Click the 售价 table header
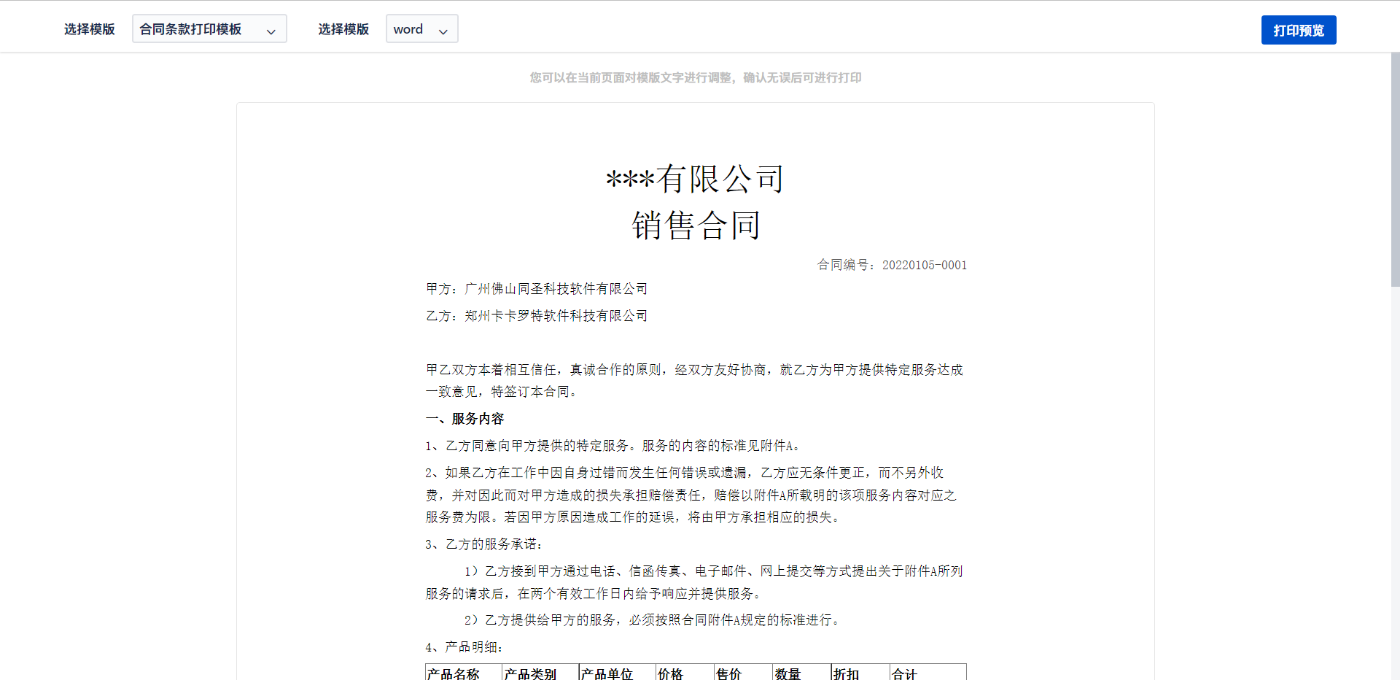This screenshot has width=1400, height=680. 743,673
